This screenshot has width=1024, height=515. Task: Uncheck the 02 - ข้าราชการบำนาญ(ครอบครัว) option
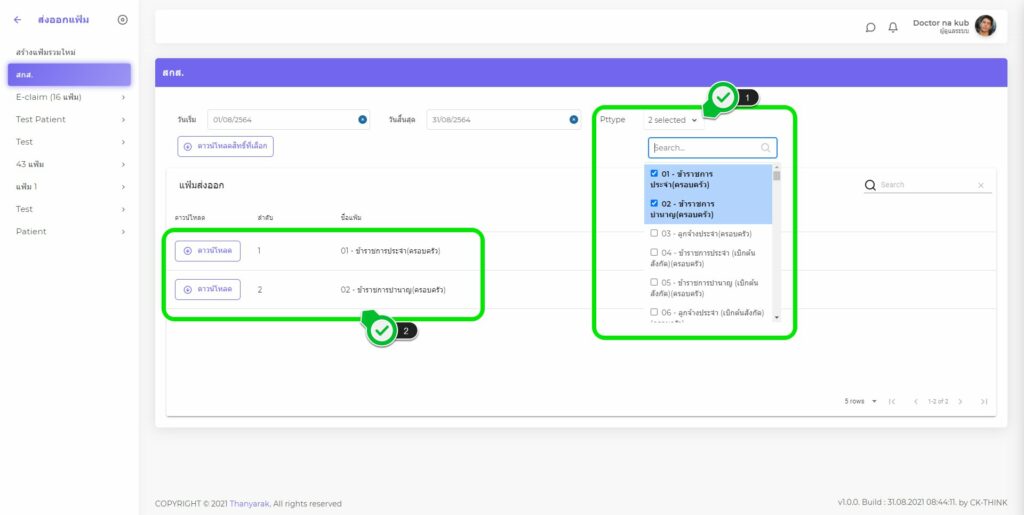(x=654, y=203)
